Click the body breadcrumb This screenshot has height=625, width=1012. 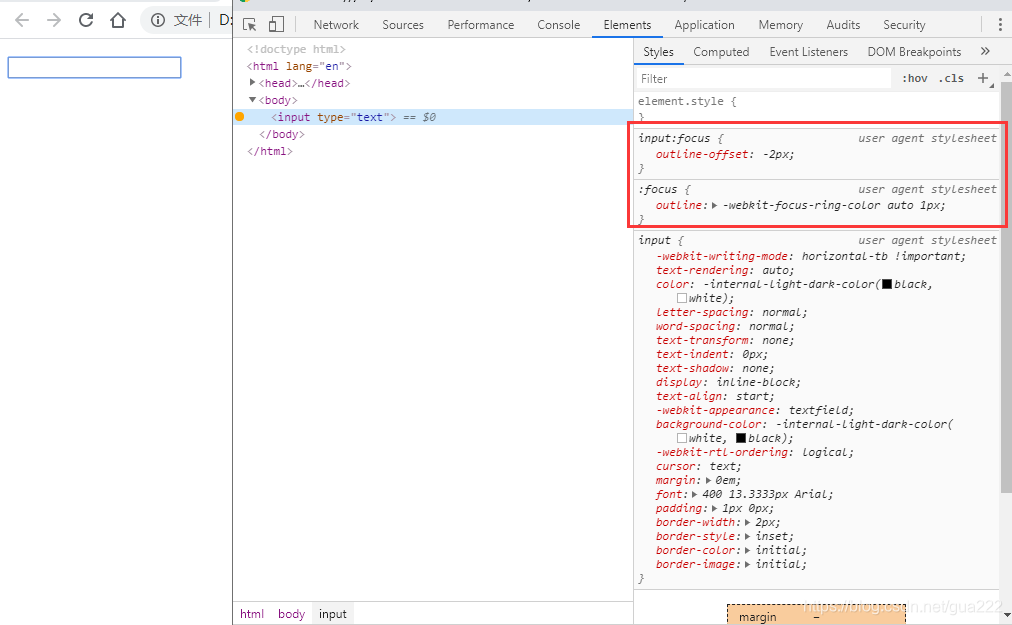(x=291, y=613)
